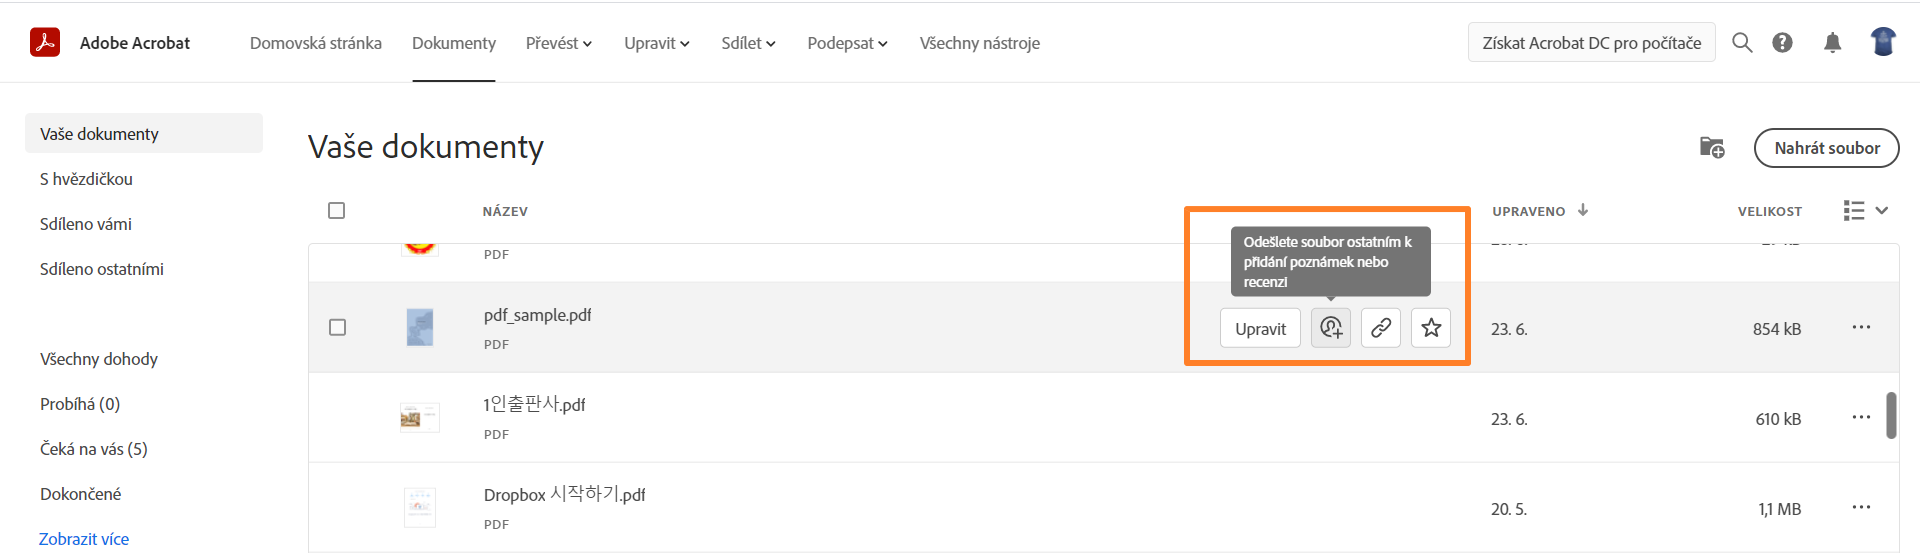
Task: Click the help question mark icon
Action: [1782, 43]
